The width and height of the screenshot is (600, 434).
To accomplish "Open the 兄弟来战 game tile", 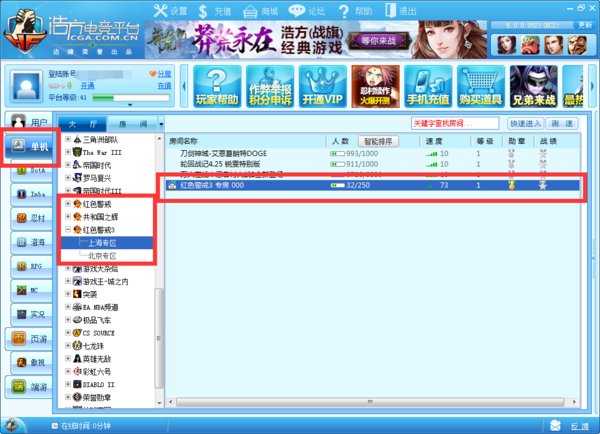I will pos(533,86).
